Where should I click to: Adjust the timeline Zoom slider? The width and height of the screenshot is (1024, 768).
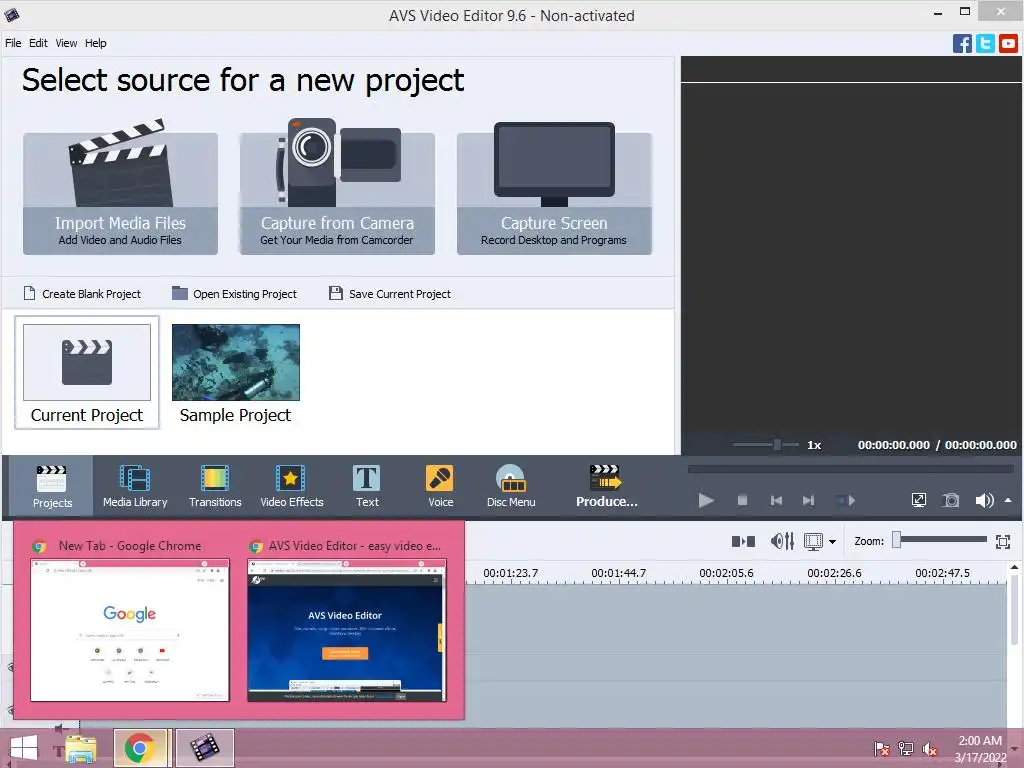[x=940, y=540]
